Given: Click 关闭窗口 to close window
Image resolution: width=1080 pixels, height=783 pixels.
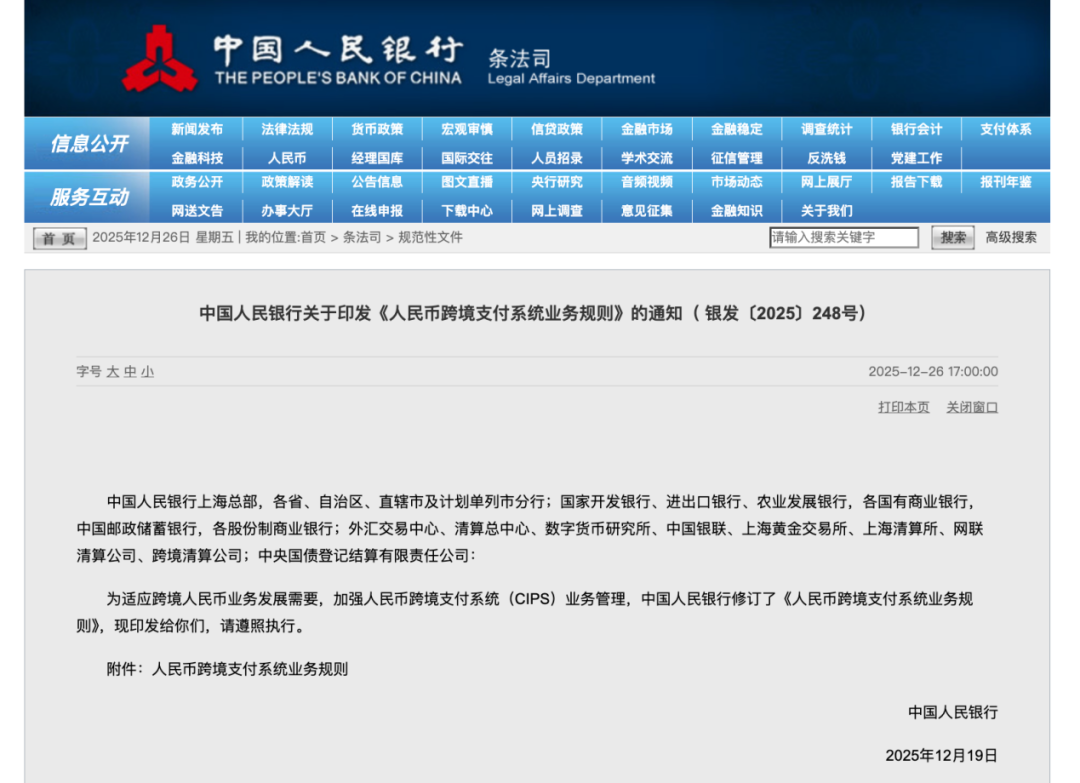Looking at the screenshot, I should (972, 408).
